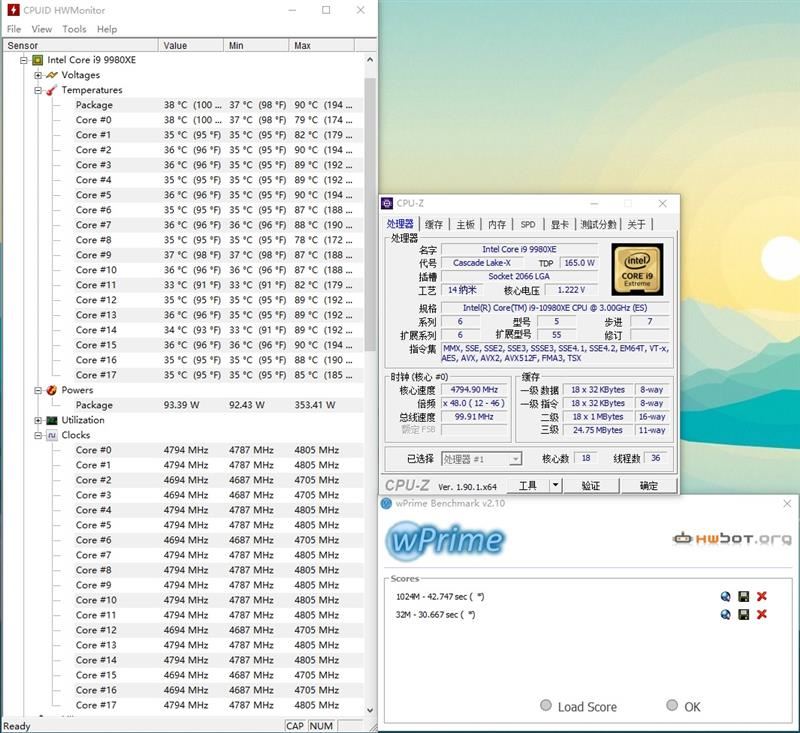Click the Powers flame icon

(x=52, y=390)
